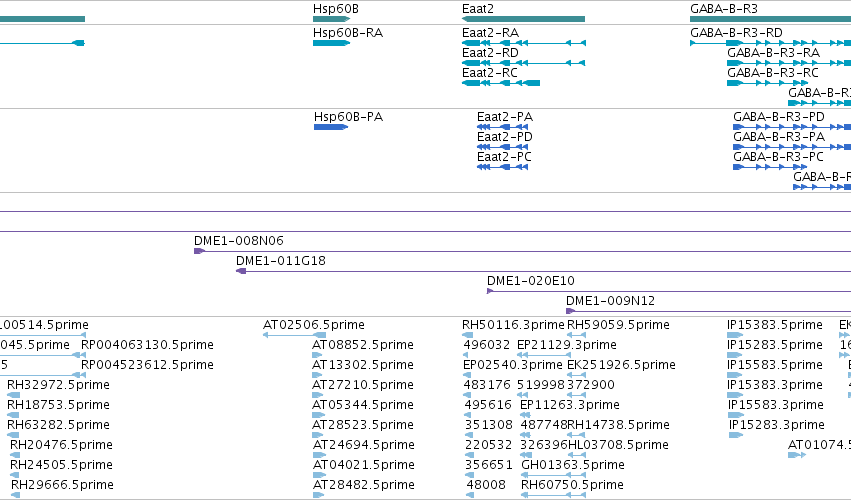Select the Eaat2-RD transcript label
The image size is (851, 500).
[x=490, y=53]
